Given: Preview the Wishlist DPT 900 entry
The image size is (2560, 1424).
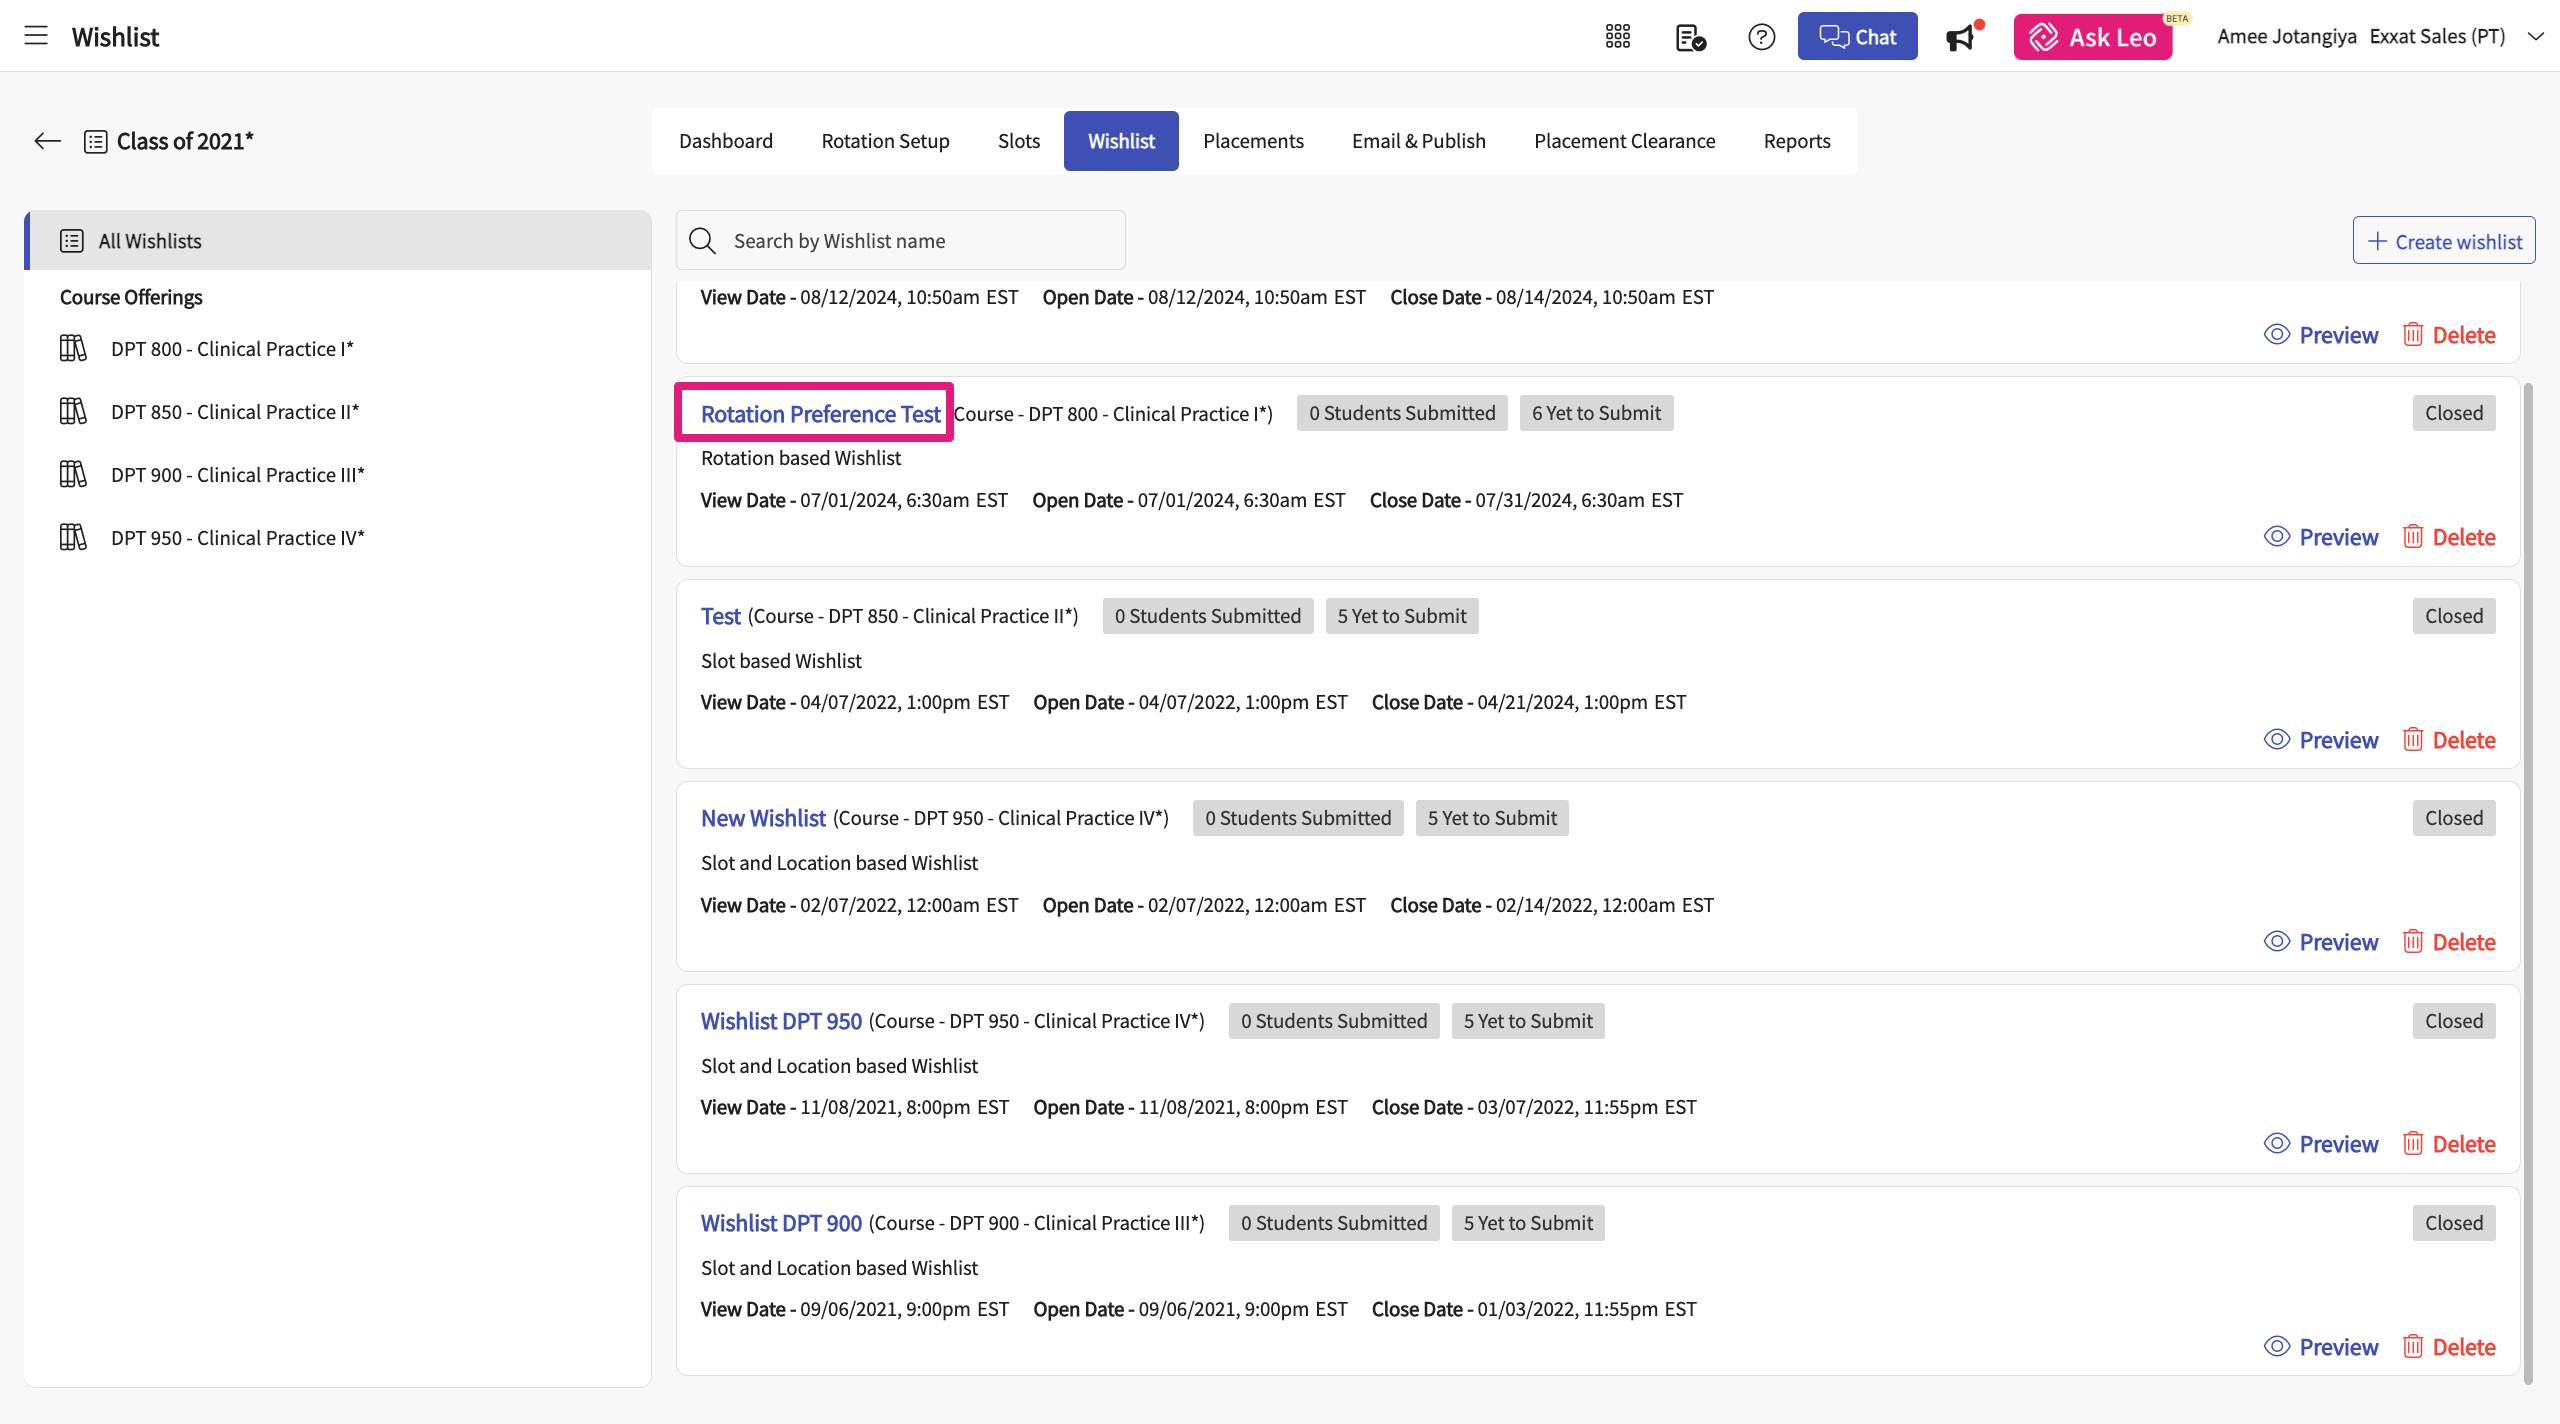Looking at the screenshot, I should pyautogui.click(x=2320, y=1347).
